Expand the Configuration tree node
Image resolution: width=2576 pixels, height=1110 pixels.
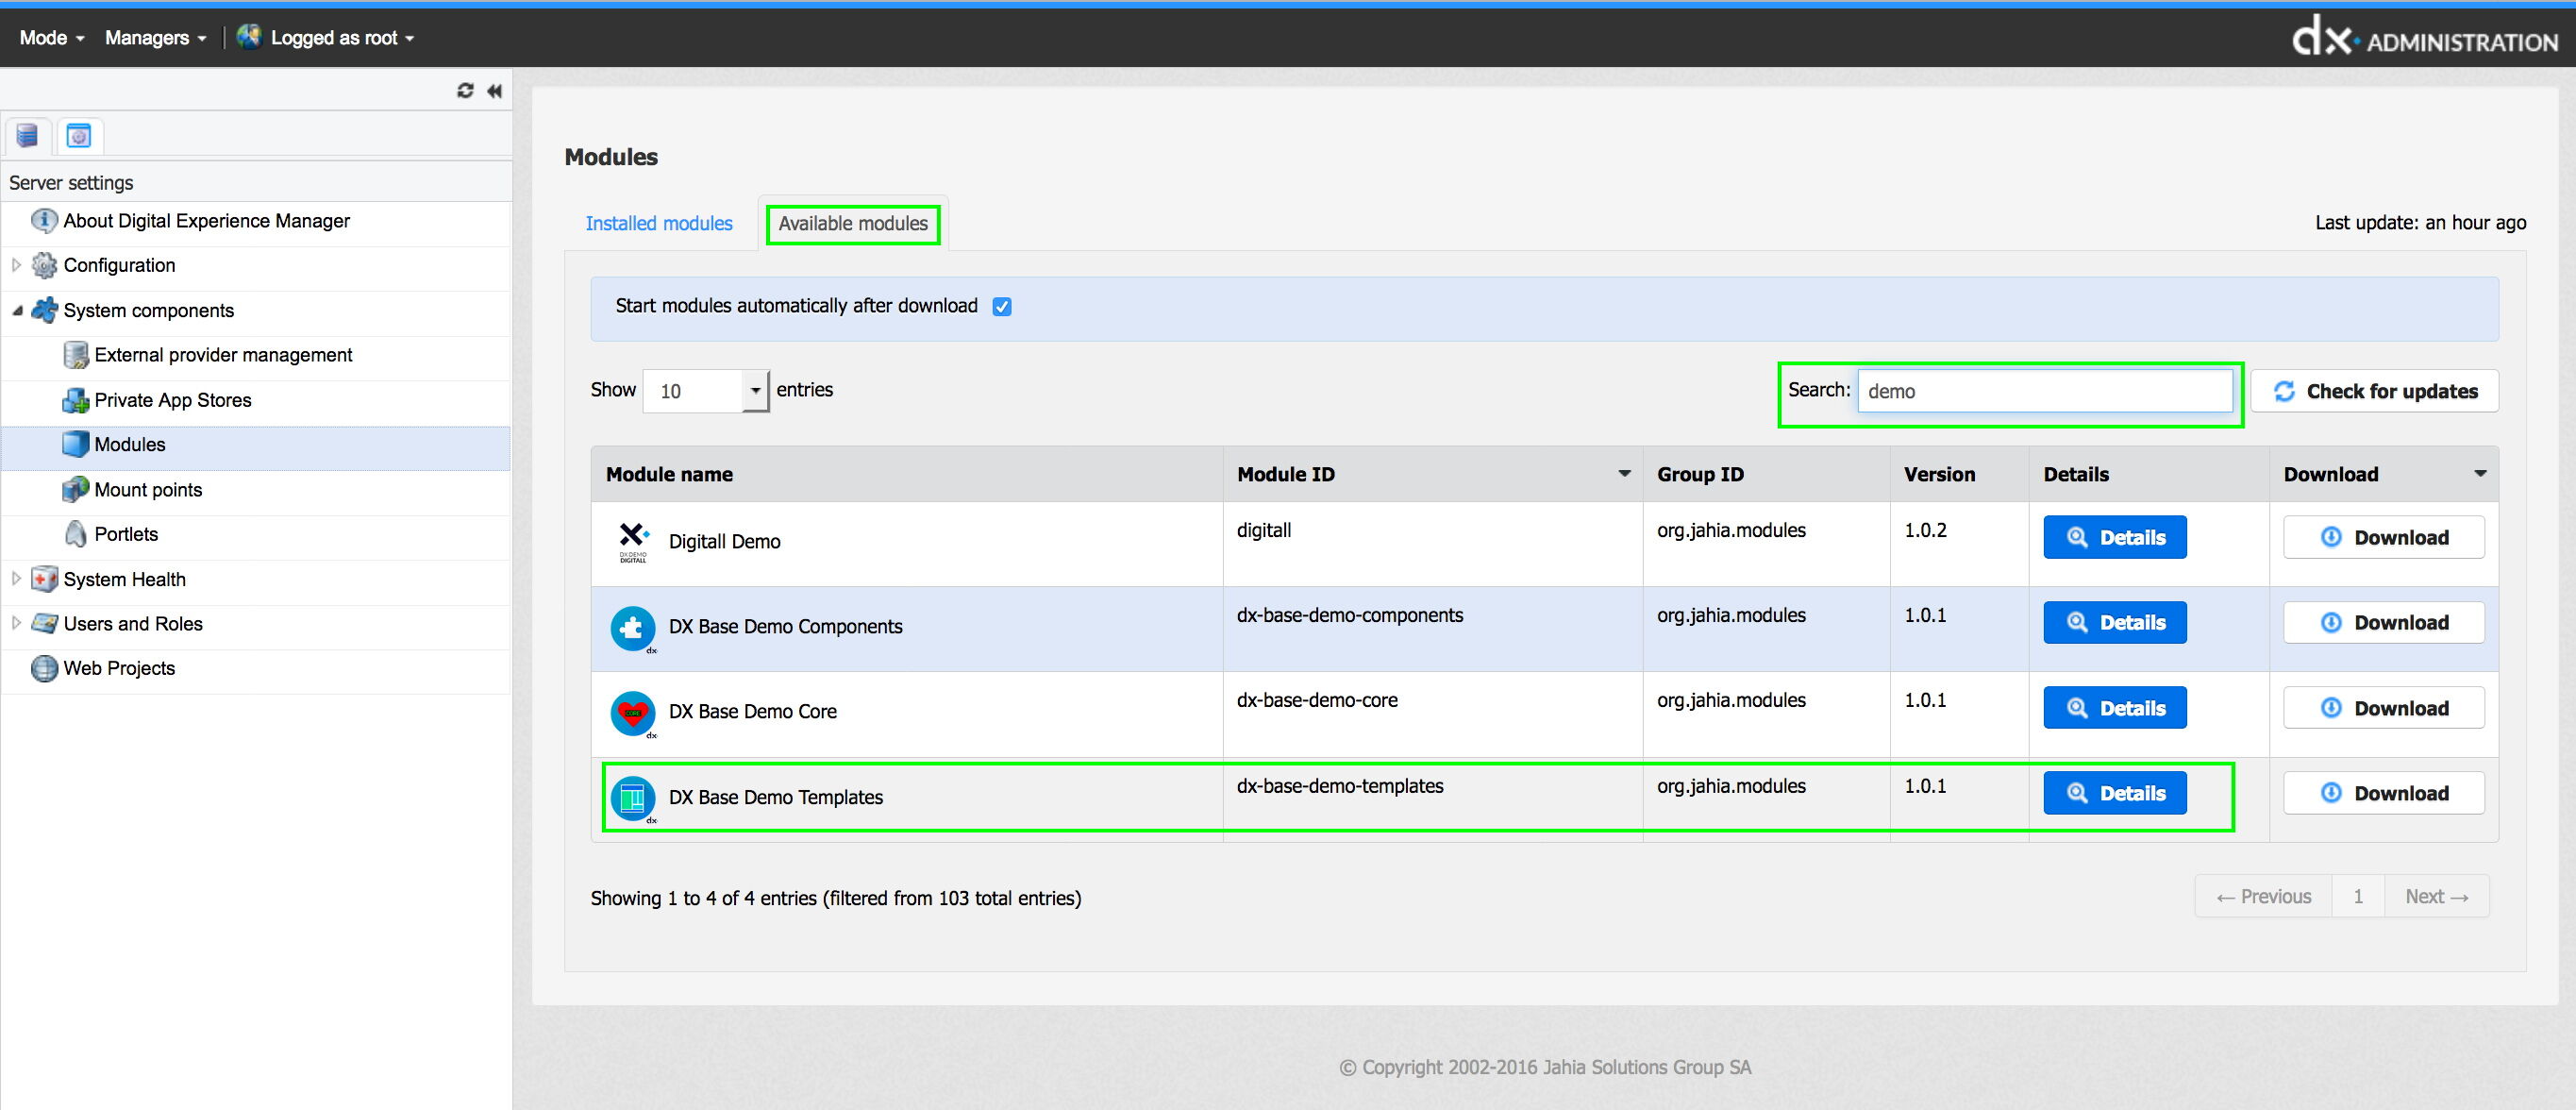point(16,265)
